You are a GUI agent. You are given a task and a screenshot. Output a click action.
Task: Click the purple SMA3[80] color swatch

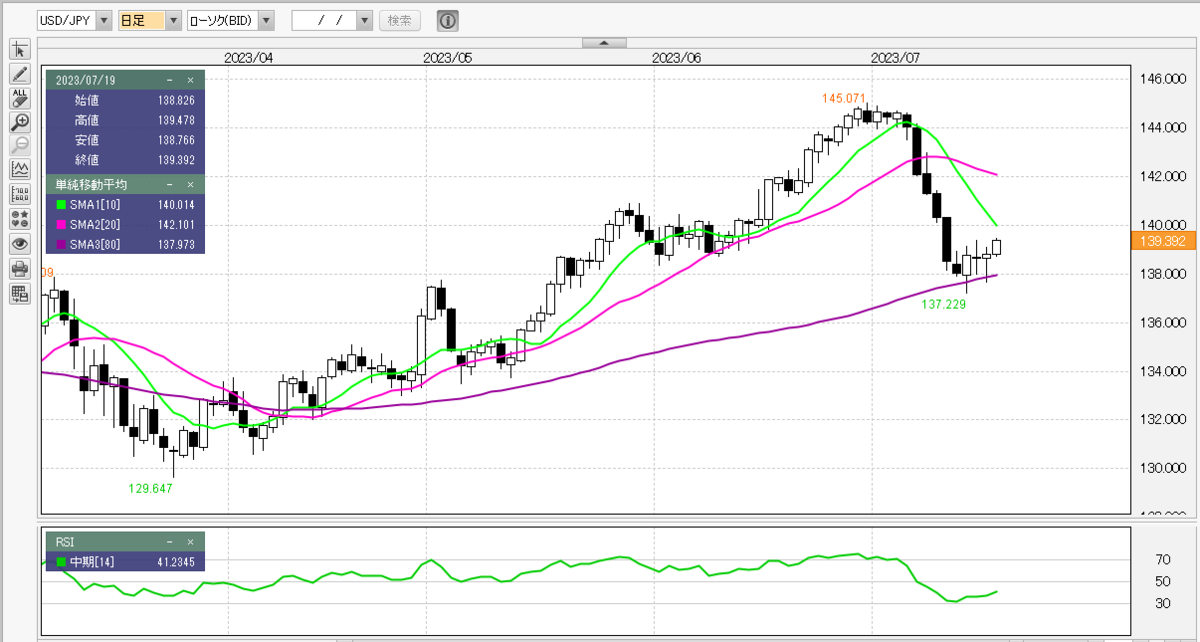point(60,245)
